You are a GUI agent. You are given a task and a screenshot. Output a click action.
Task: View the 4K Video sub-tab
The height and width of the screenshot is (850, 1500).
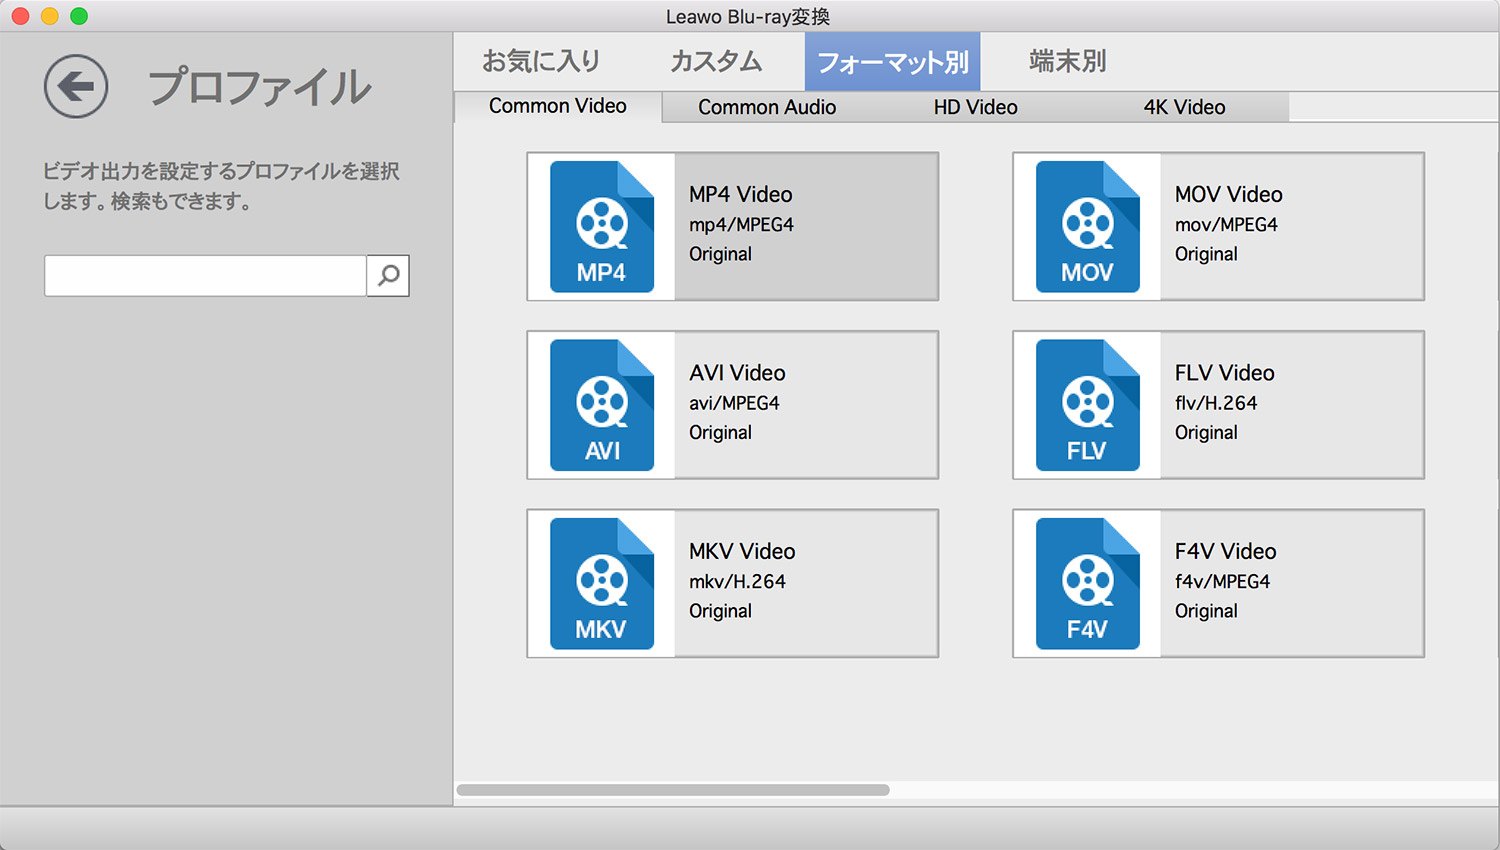(x=1185, y=107)
